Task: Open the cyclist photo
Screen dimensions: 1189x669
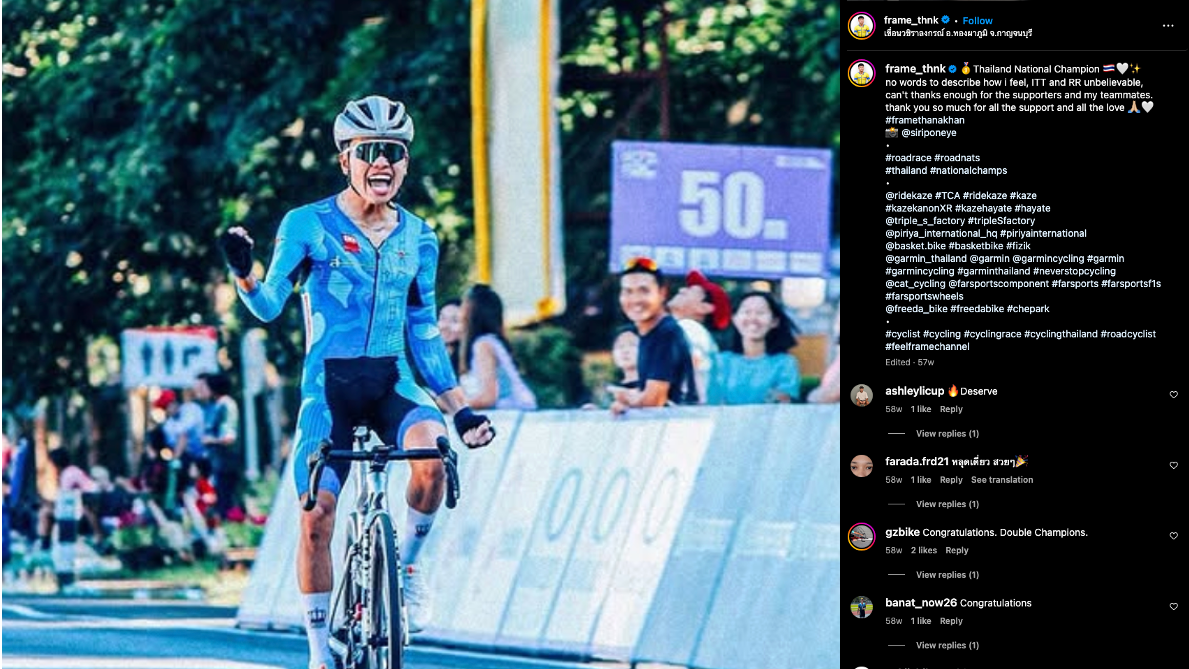Action: (421, 334)
